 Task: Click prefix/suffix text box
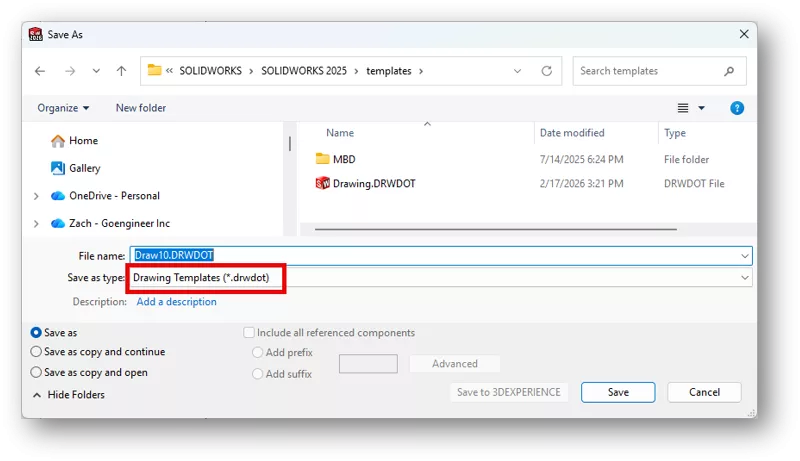point(368,364)
